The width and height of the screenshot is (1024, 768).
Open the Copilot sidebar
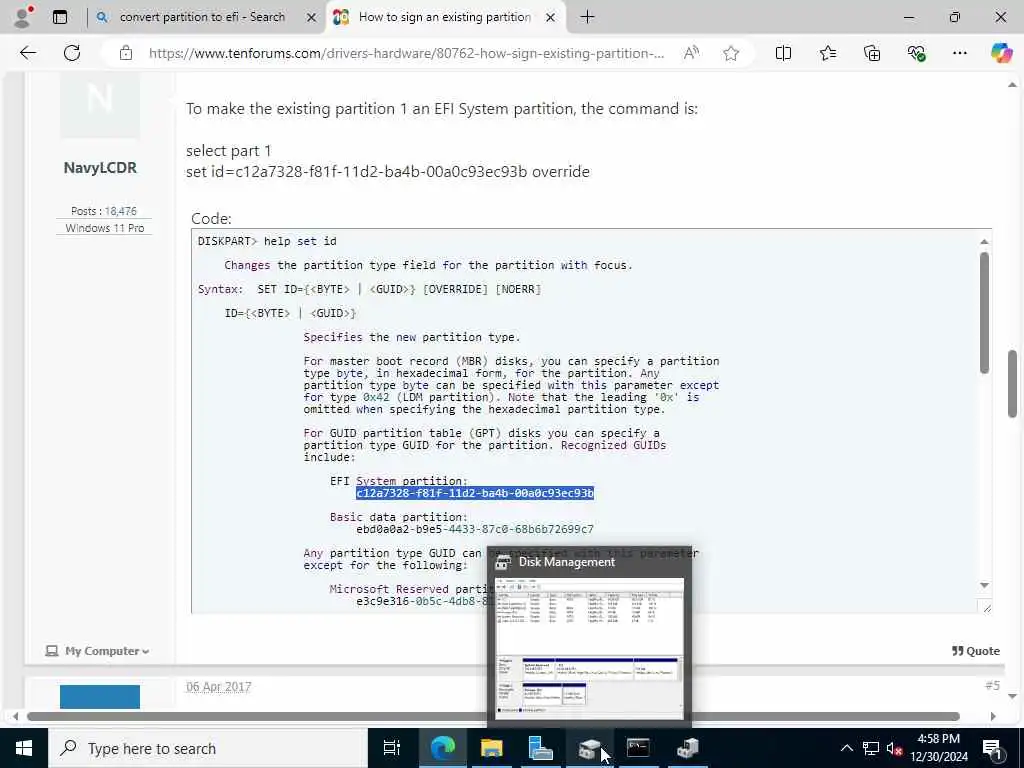pos(1001,53)
